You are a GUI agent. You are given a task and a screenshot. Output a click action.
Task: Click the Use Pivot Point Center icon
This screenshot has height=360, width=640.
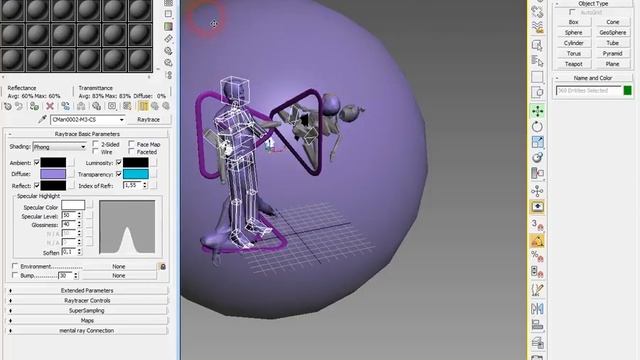tap(537, 173)
